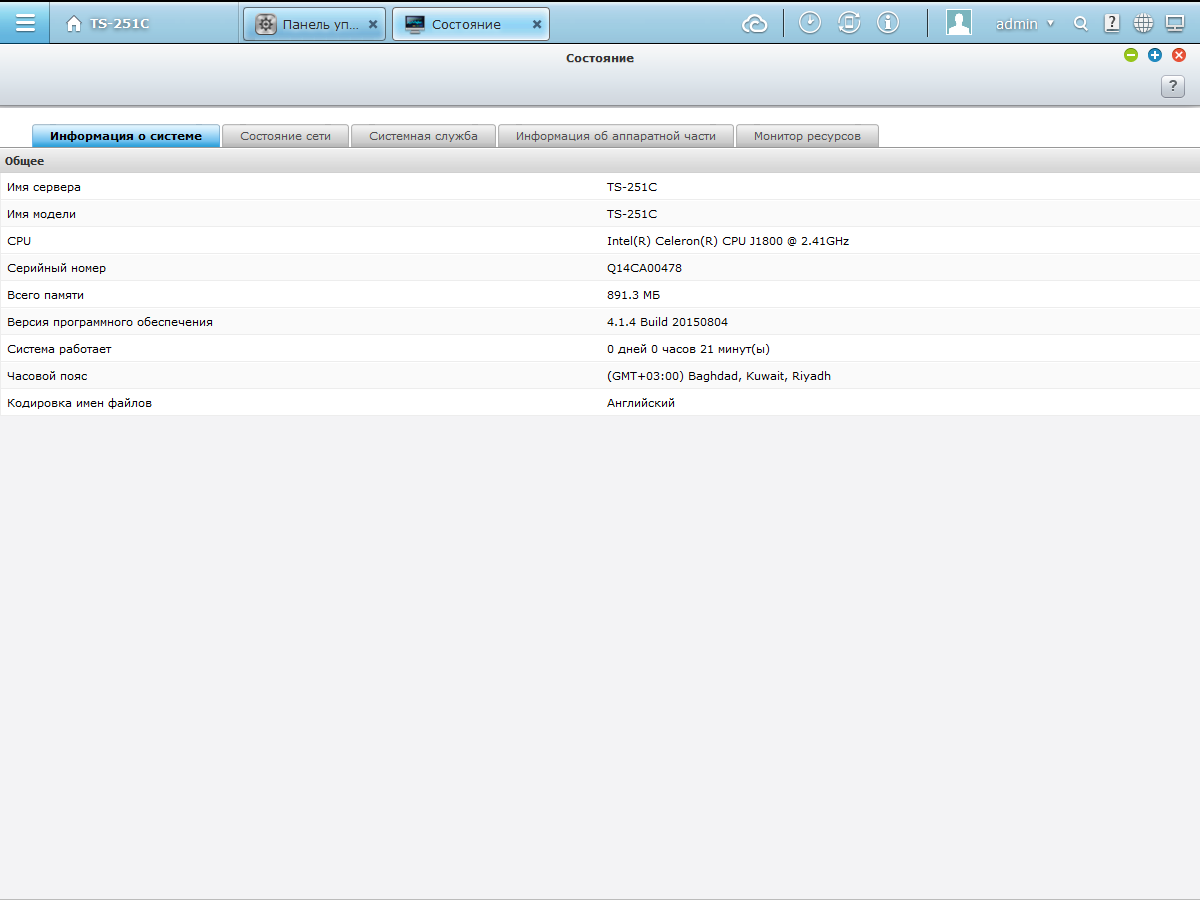This screenshot has width=1200, height=900.
Task: Click the window help question button
Action: pyautogui.click(x=1173, y=87)
